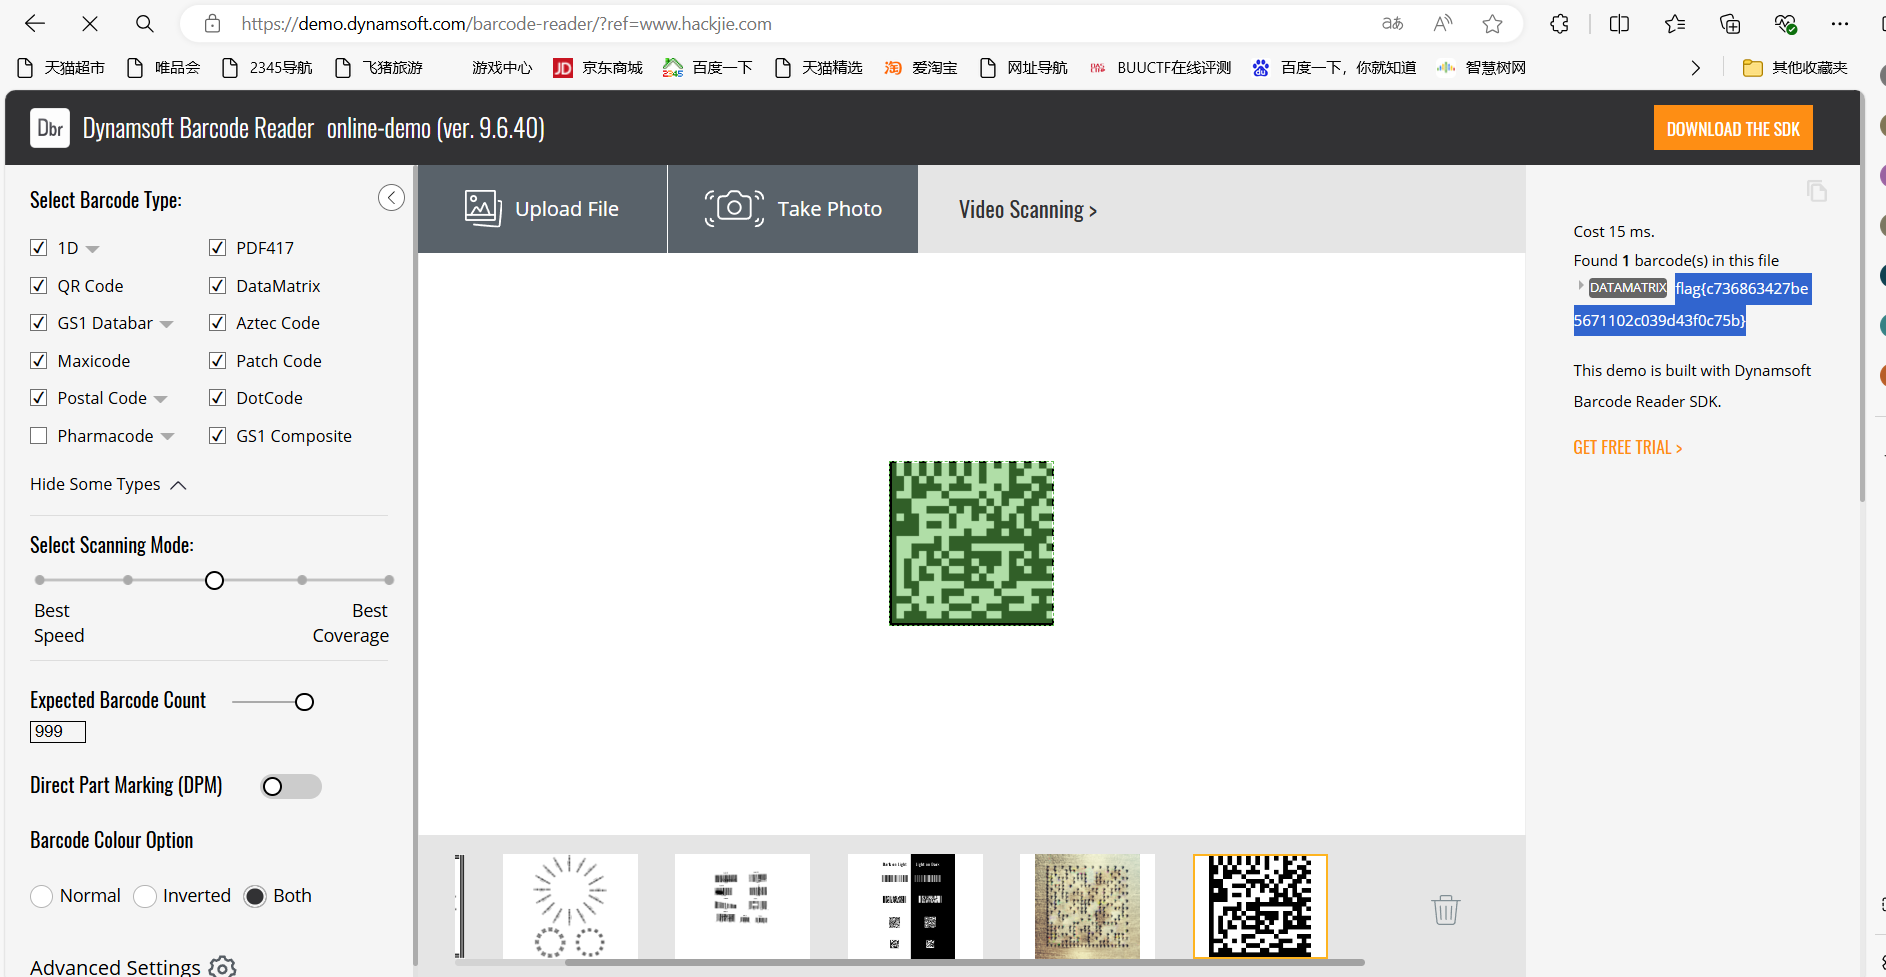Click the browser search magnifier icon
1886x977 pixels.
coord(145,24)
